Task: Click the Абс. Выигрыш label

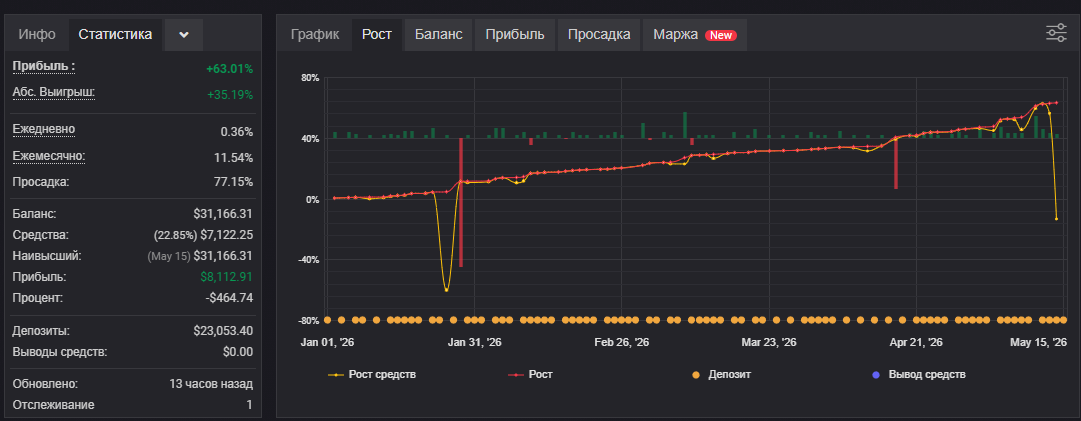Action: (x=53, y=92)
